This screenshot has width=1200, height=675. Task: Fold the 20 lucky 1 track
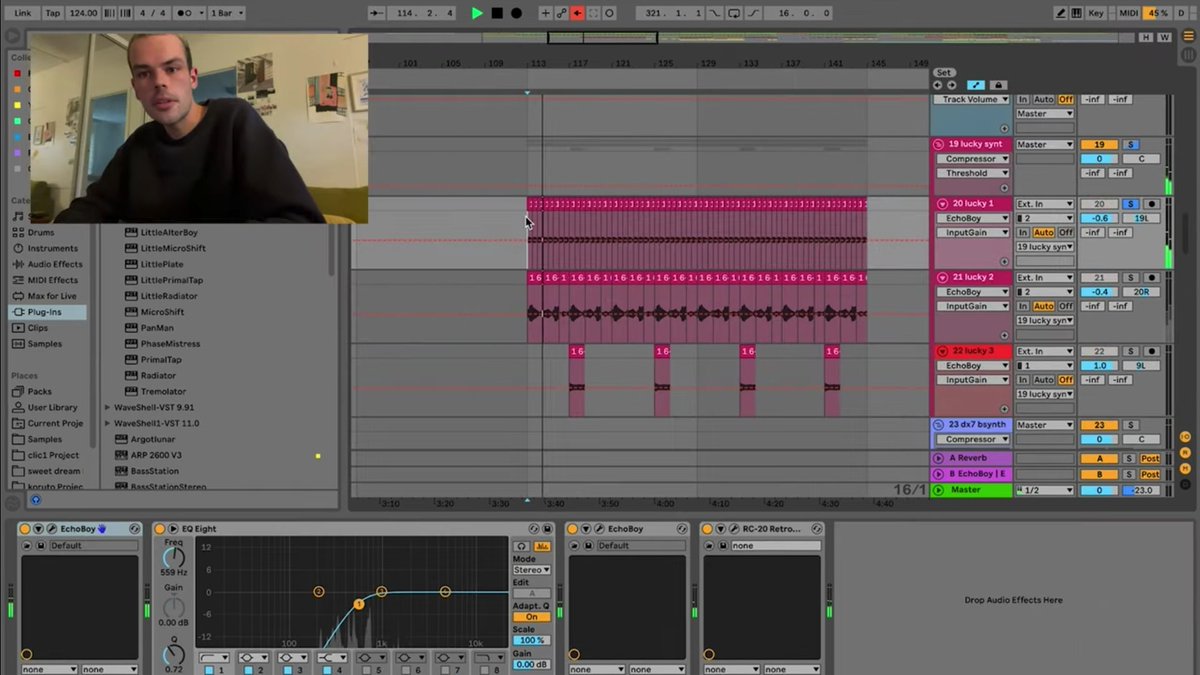tap(941, 204)
